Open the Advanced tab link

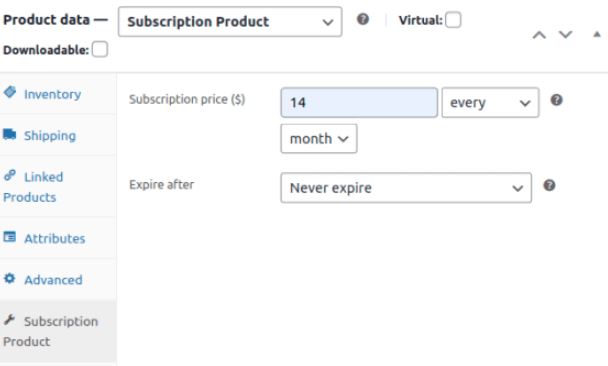pyautogui.click(x=54, y=280)
